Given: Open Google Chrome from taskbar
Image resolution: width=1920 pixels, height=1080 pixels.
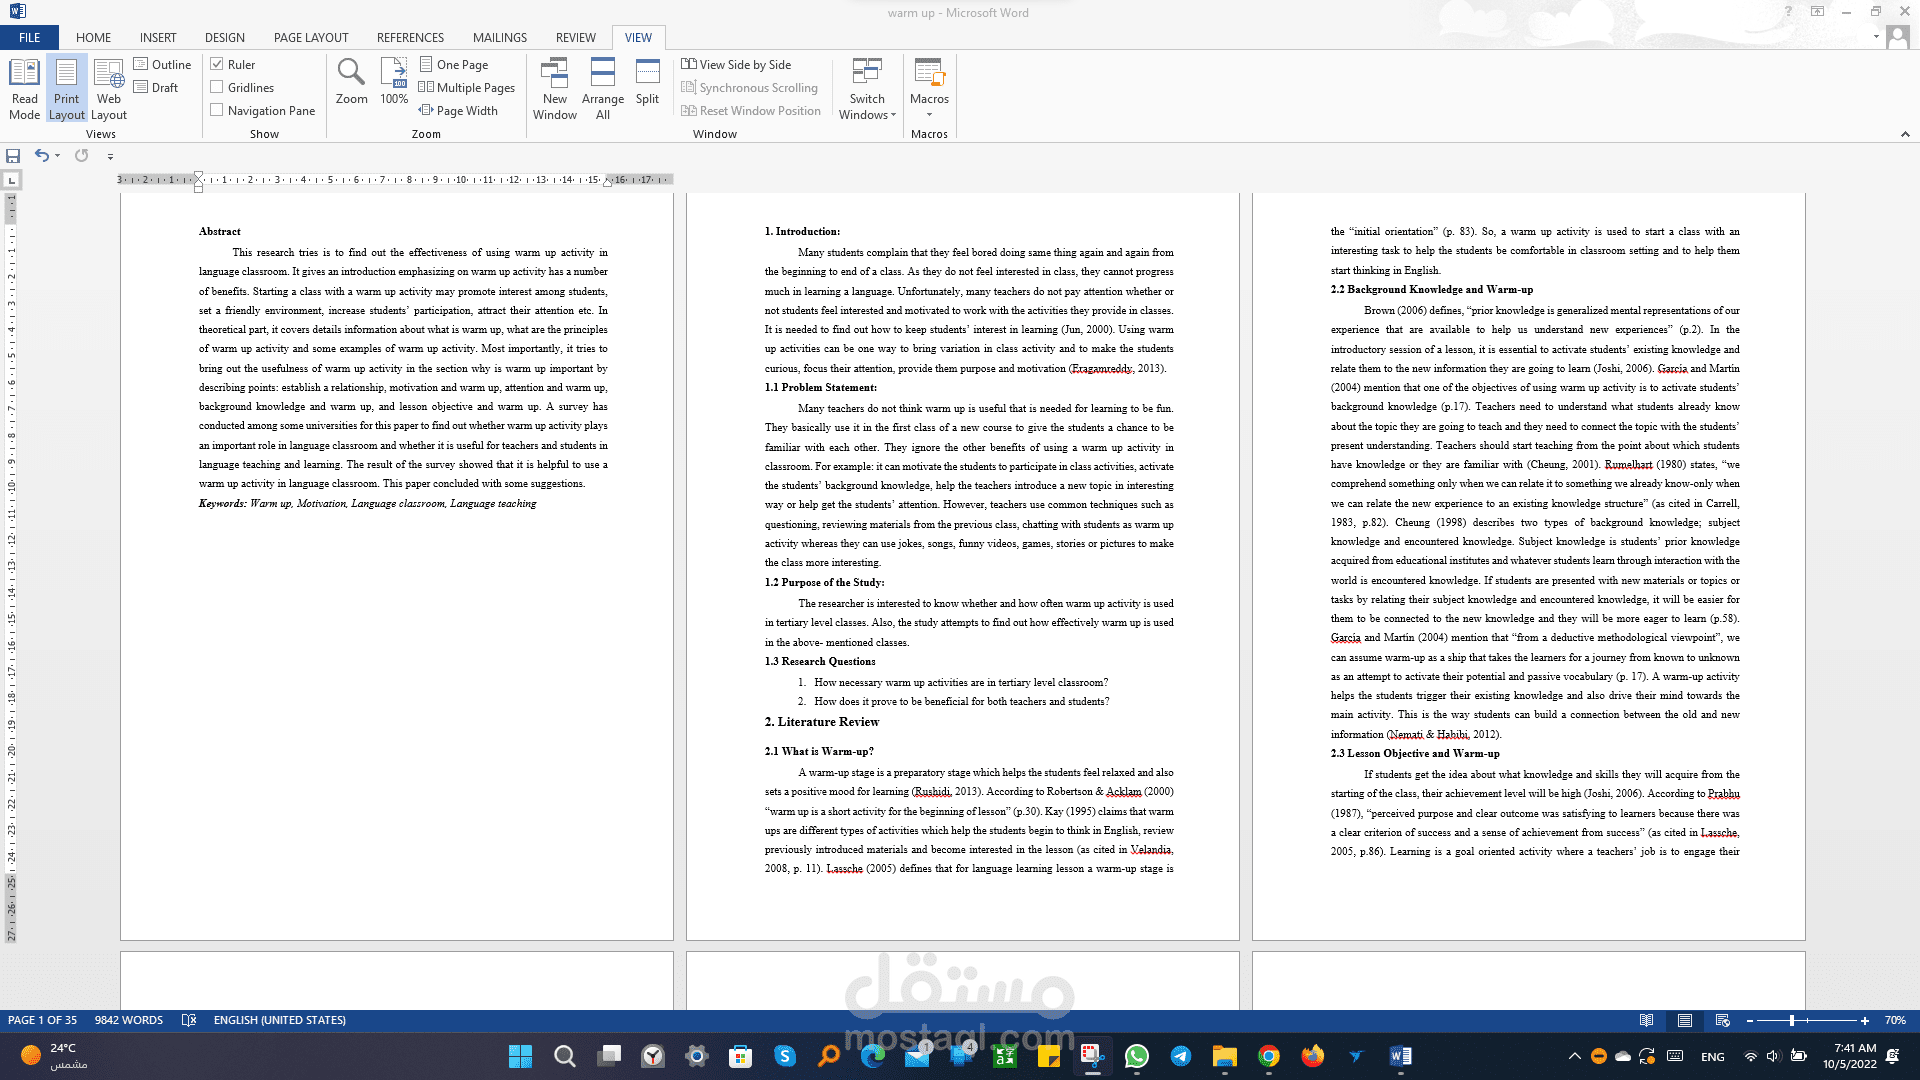Looking at the screenshot, I should (1269, 1056).
